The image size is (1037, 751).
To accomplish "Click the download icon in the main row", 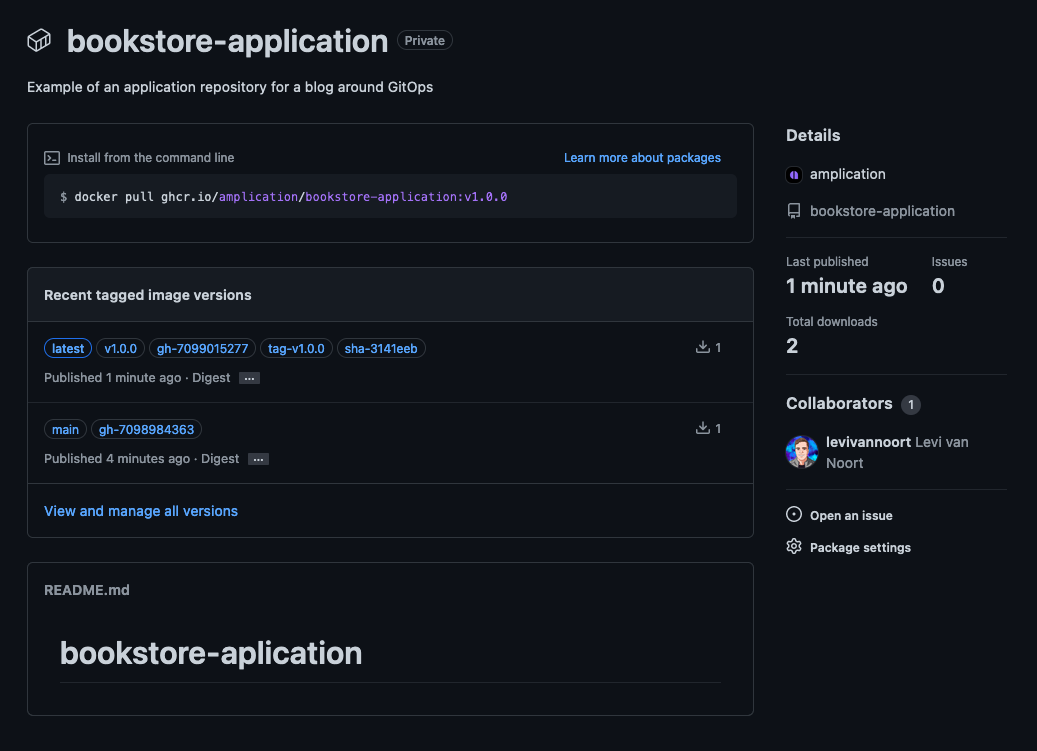I will tap(702, 428).
